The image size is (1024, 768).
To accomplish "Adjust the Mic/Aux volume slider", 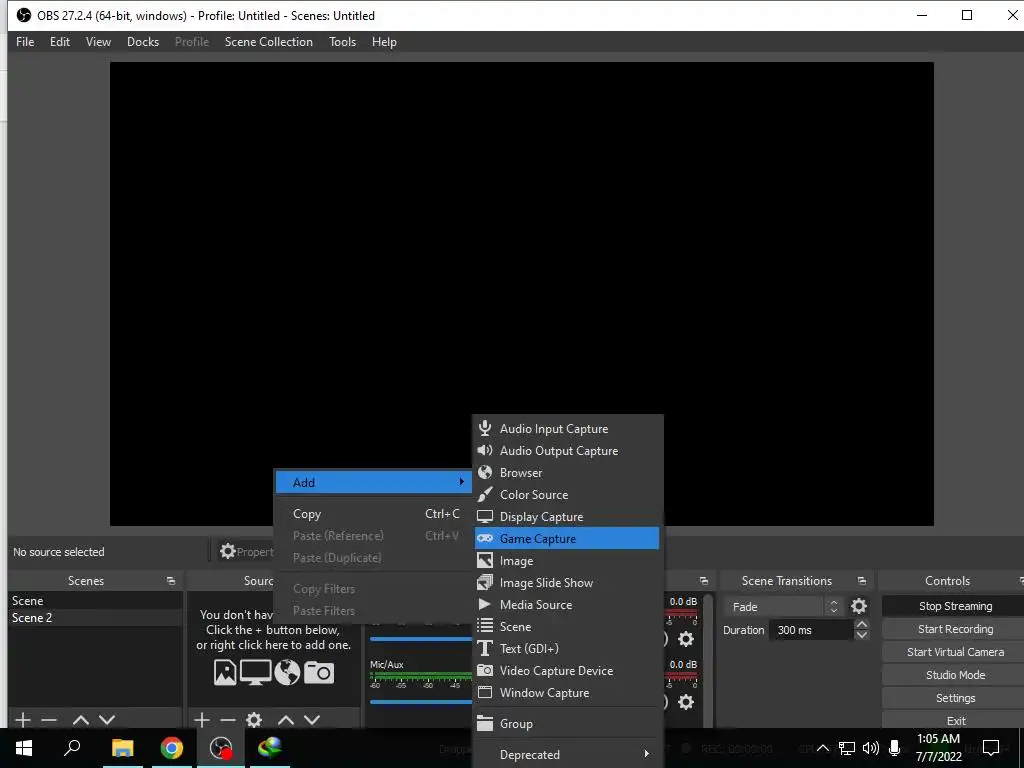I will coord(421,702).
